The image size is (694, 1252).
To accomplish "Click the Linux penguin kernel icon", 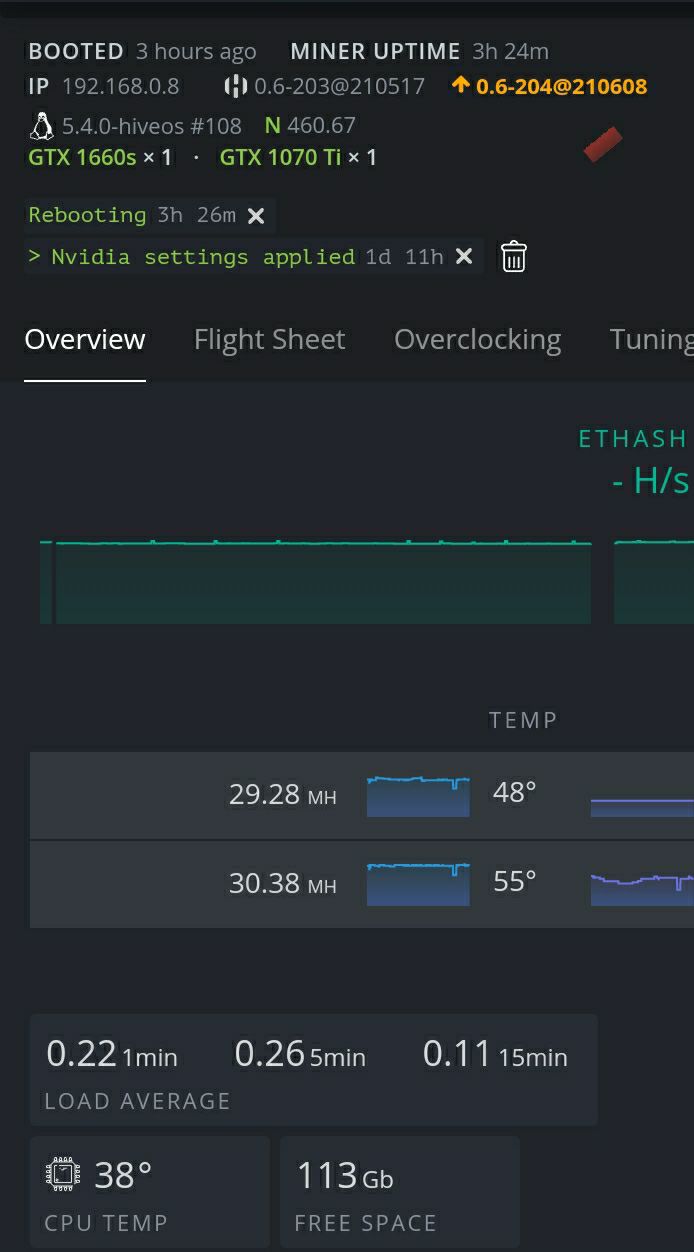I will point(41,126).
